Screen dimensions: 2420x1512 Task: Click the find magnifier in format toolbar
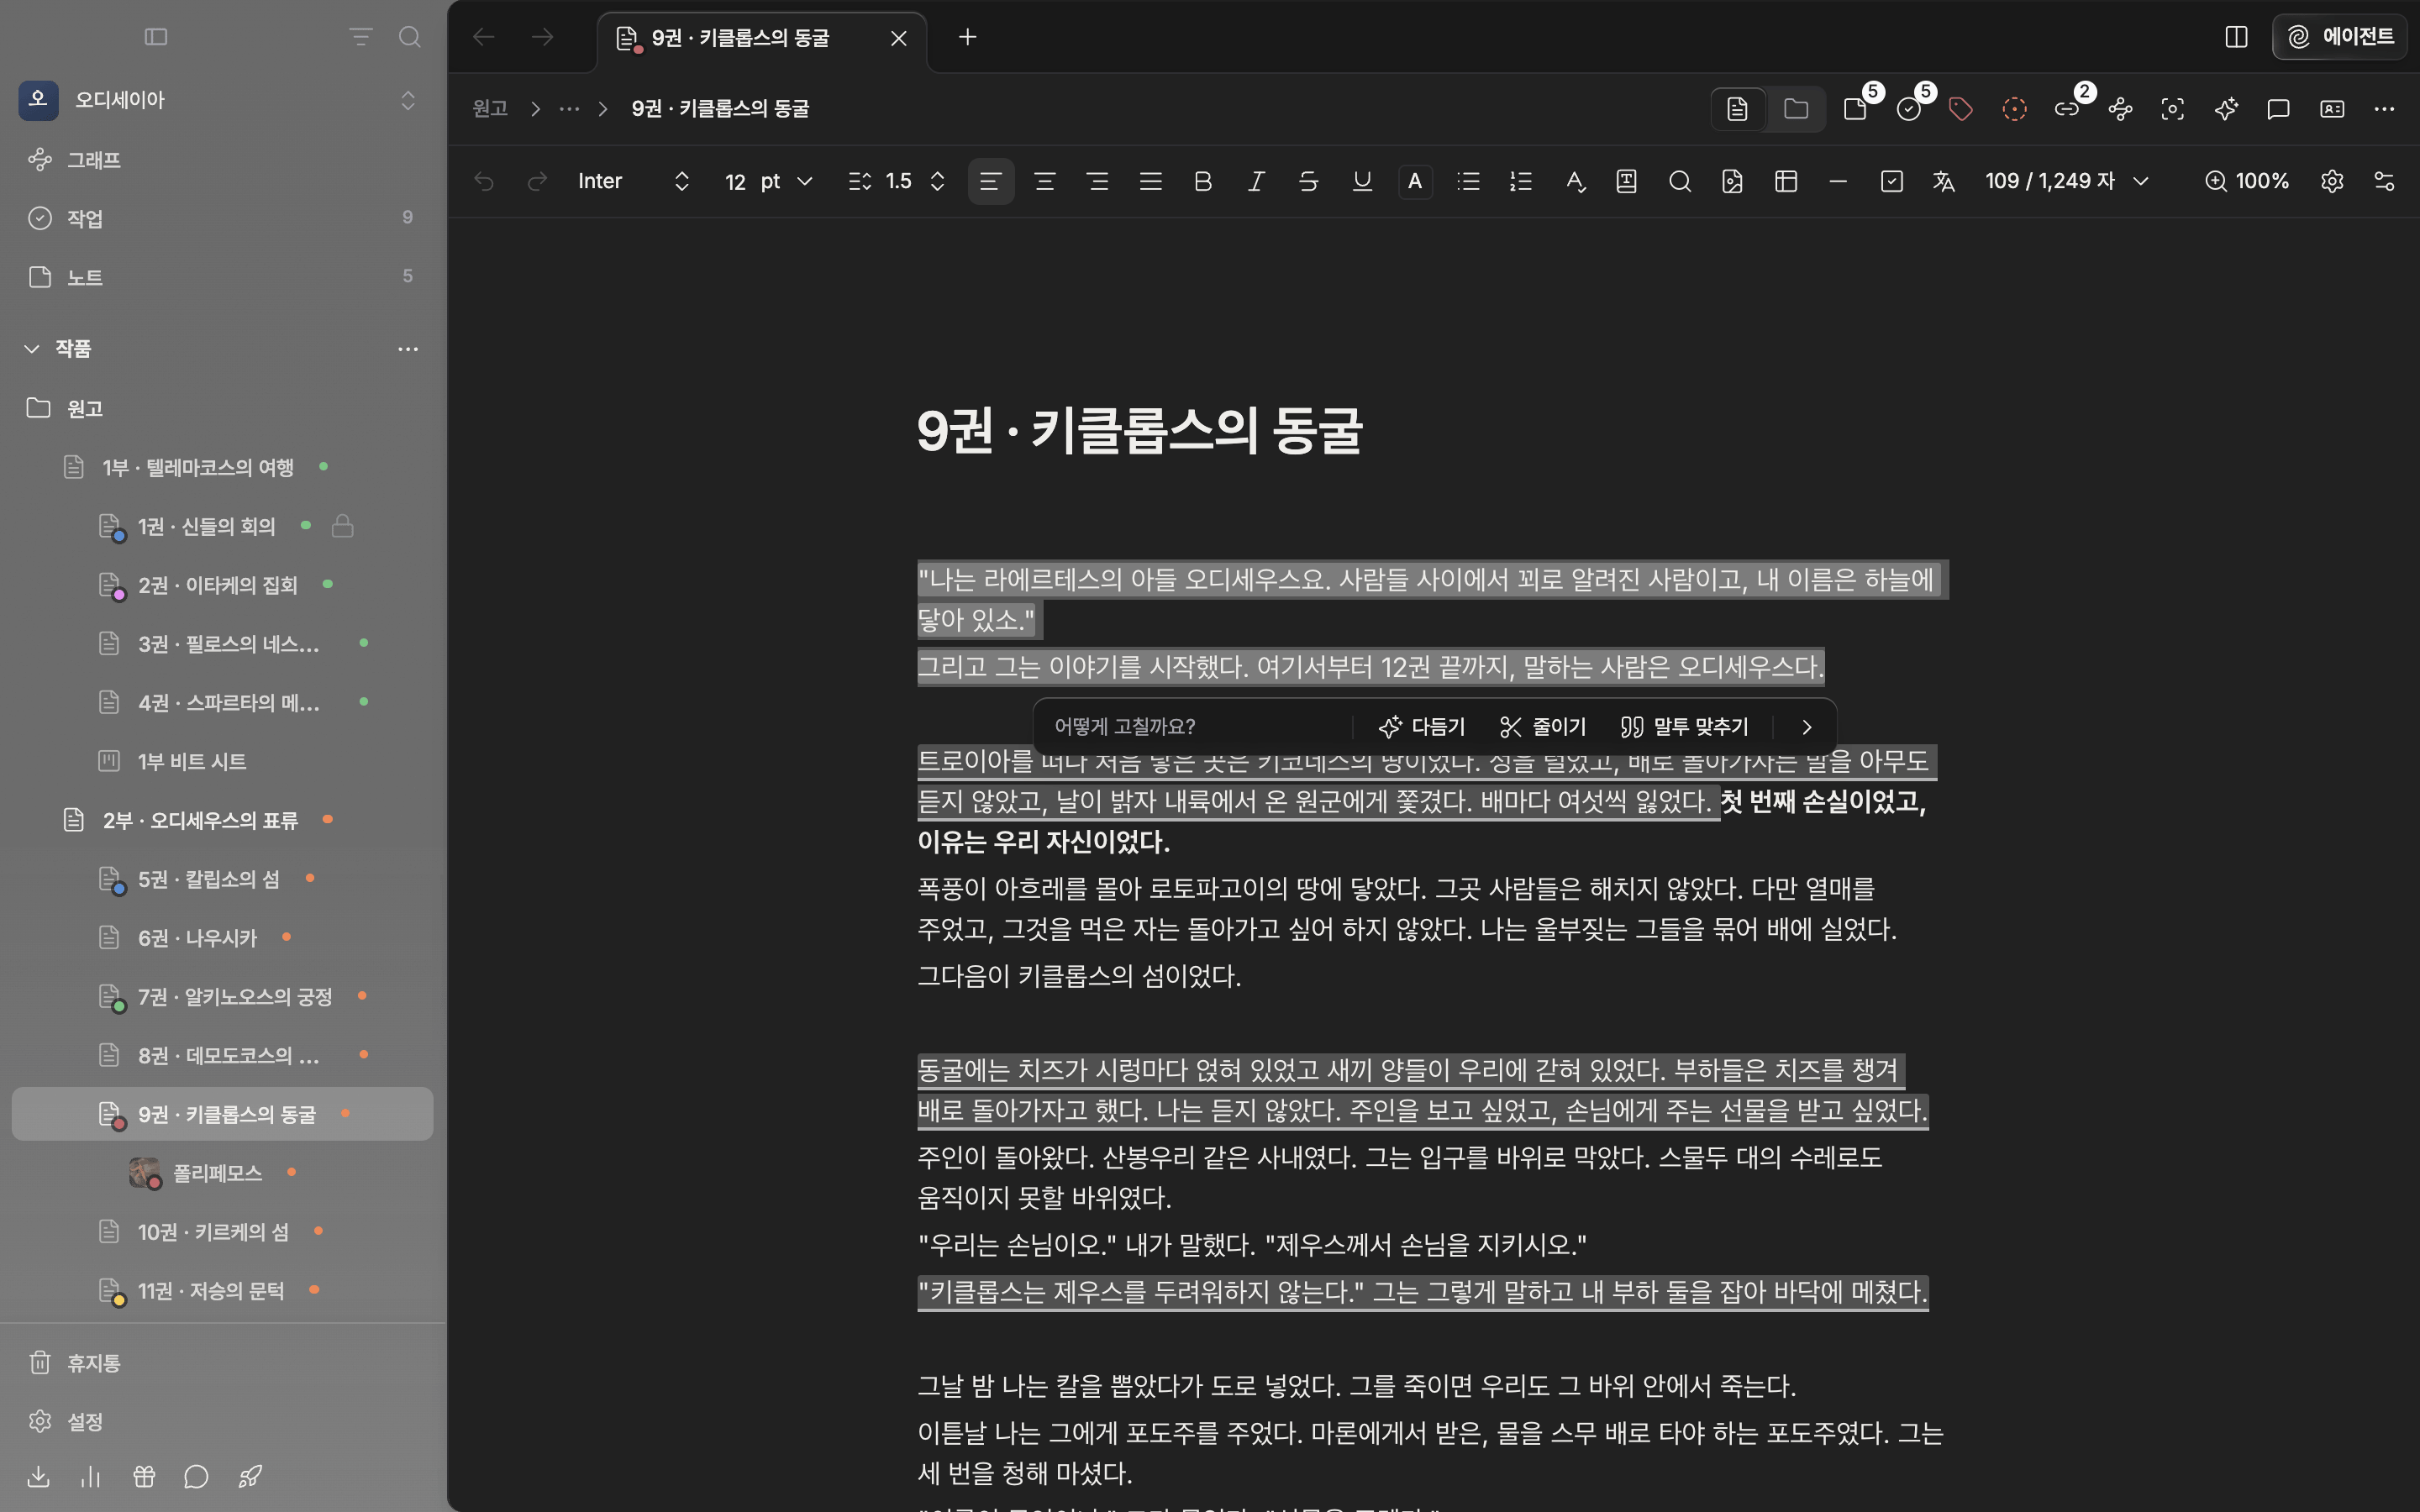click(1680, 181)
